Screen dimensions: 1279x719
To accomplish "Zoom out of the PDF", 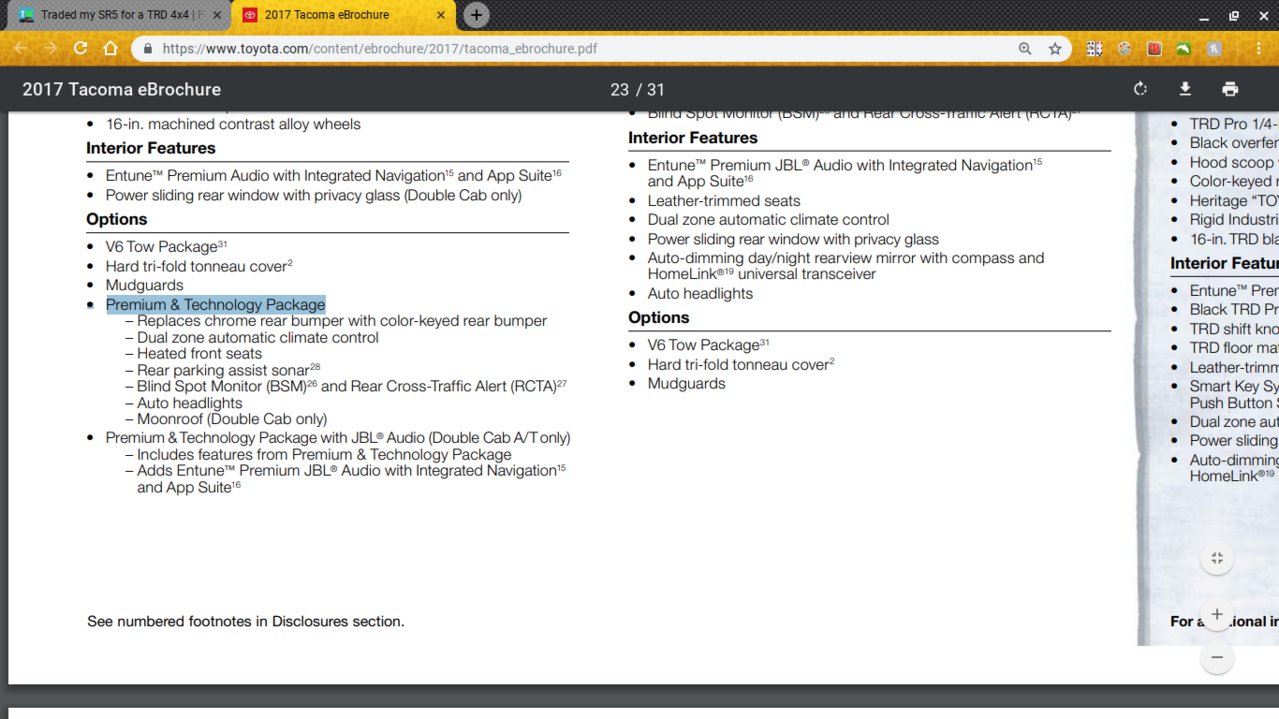I will (x=1217, y=657).
